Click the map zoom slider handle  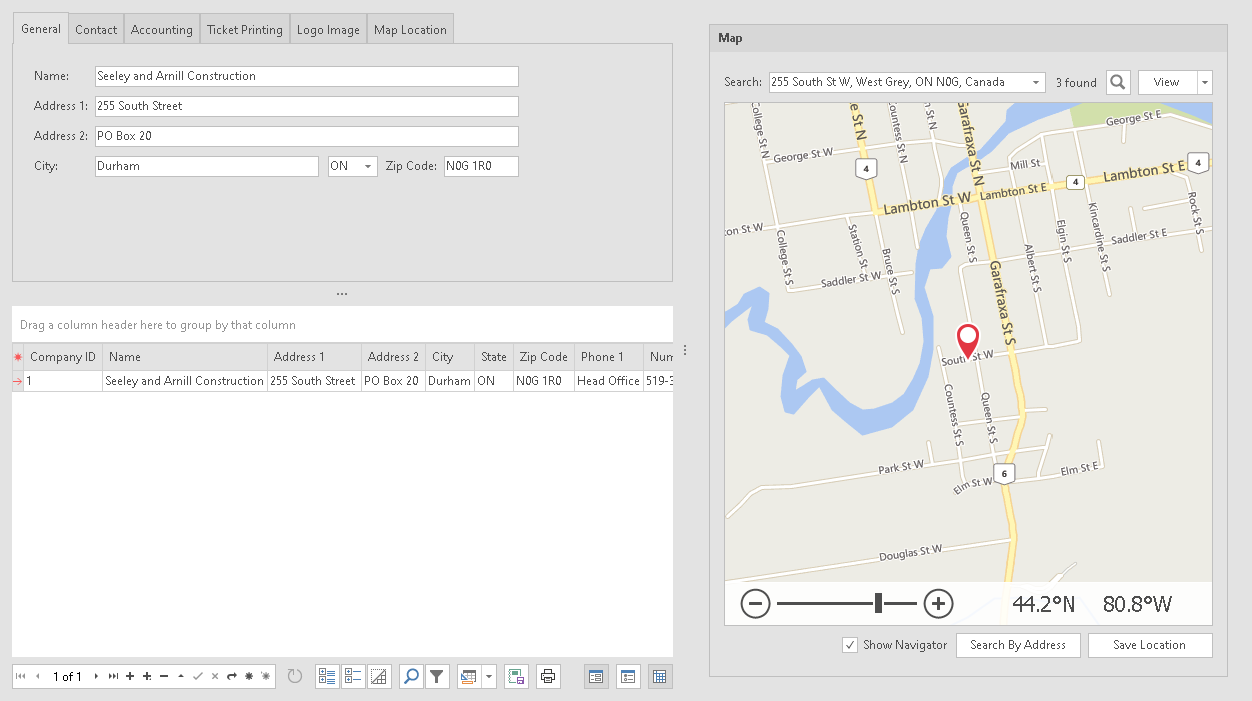pyautogui.click(x=878, y=603)
